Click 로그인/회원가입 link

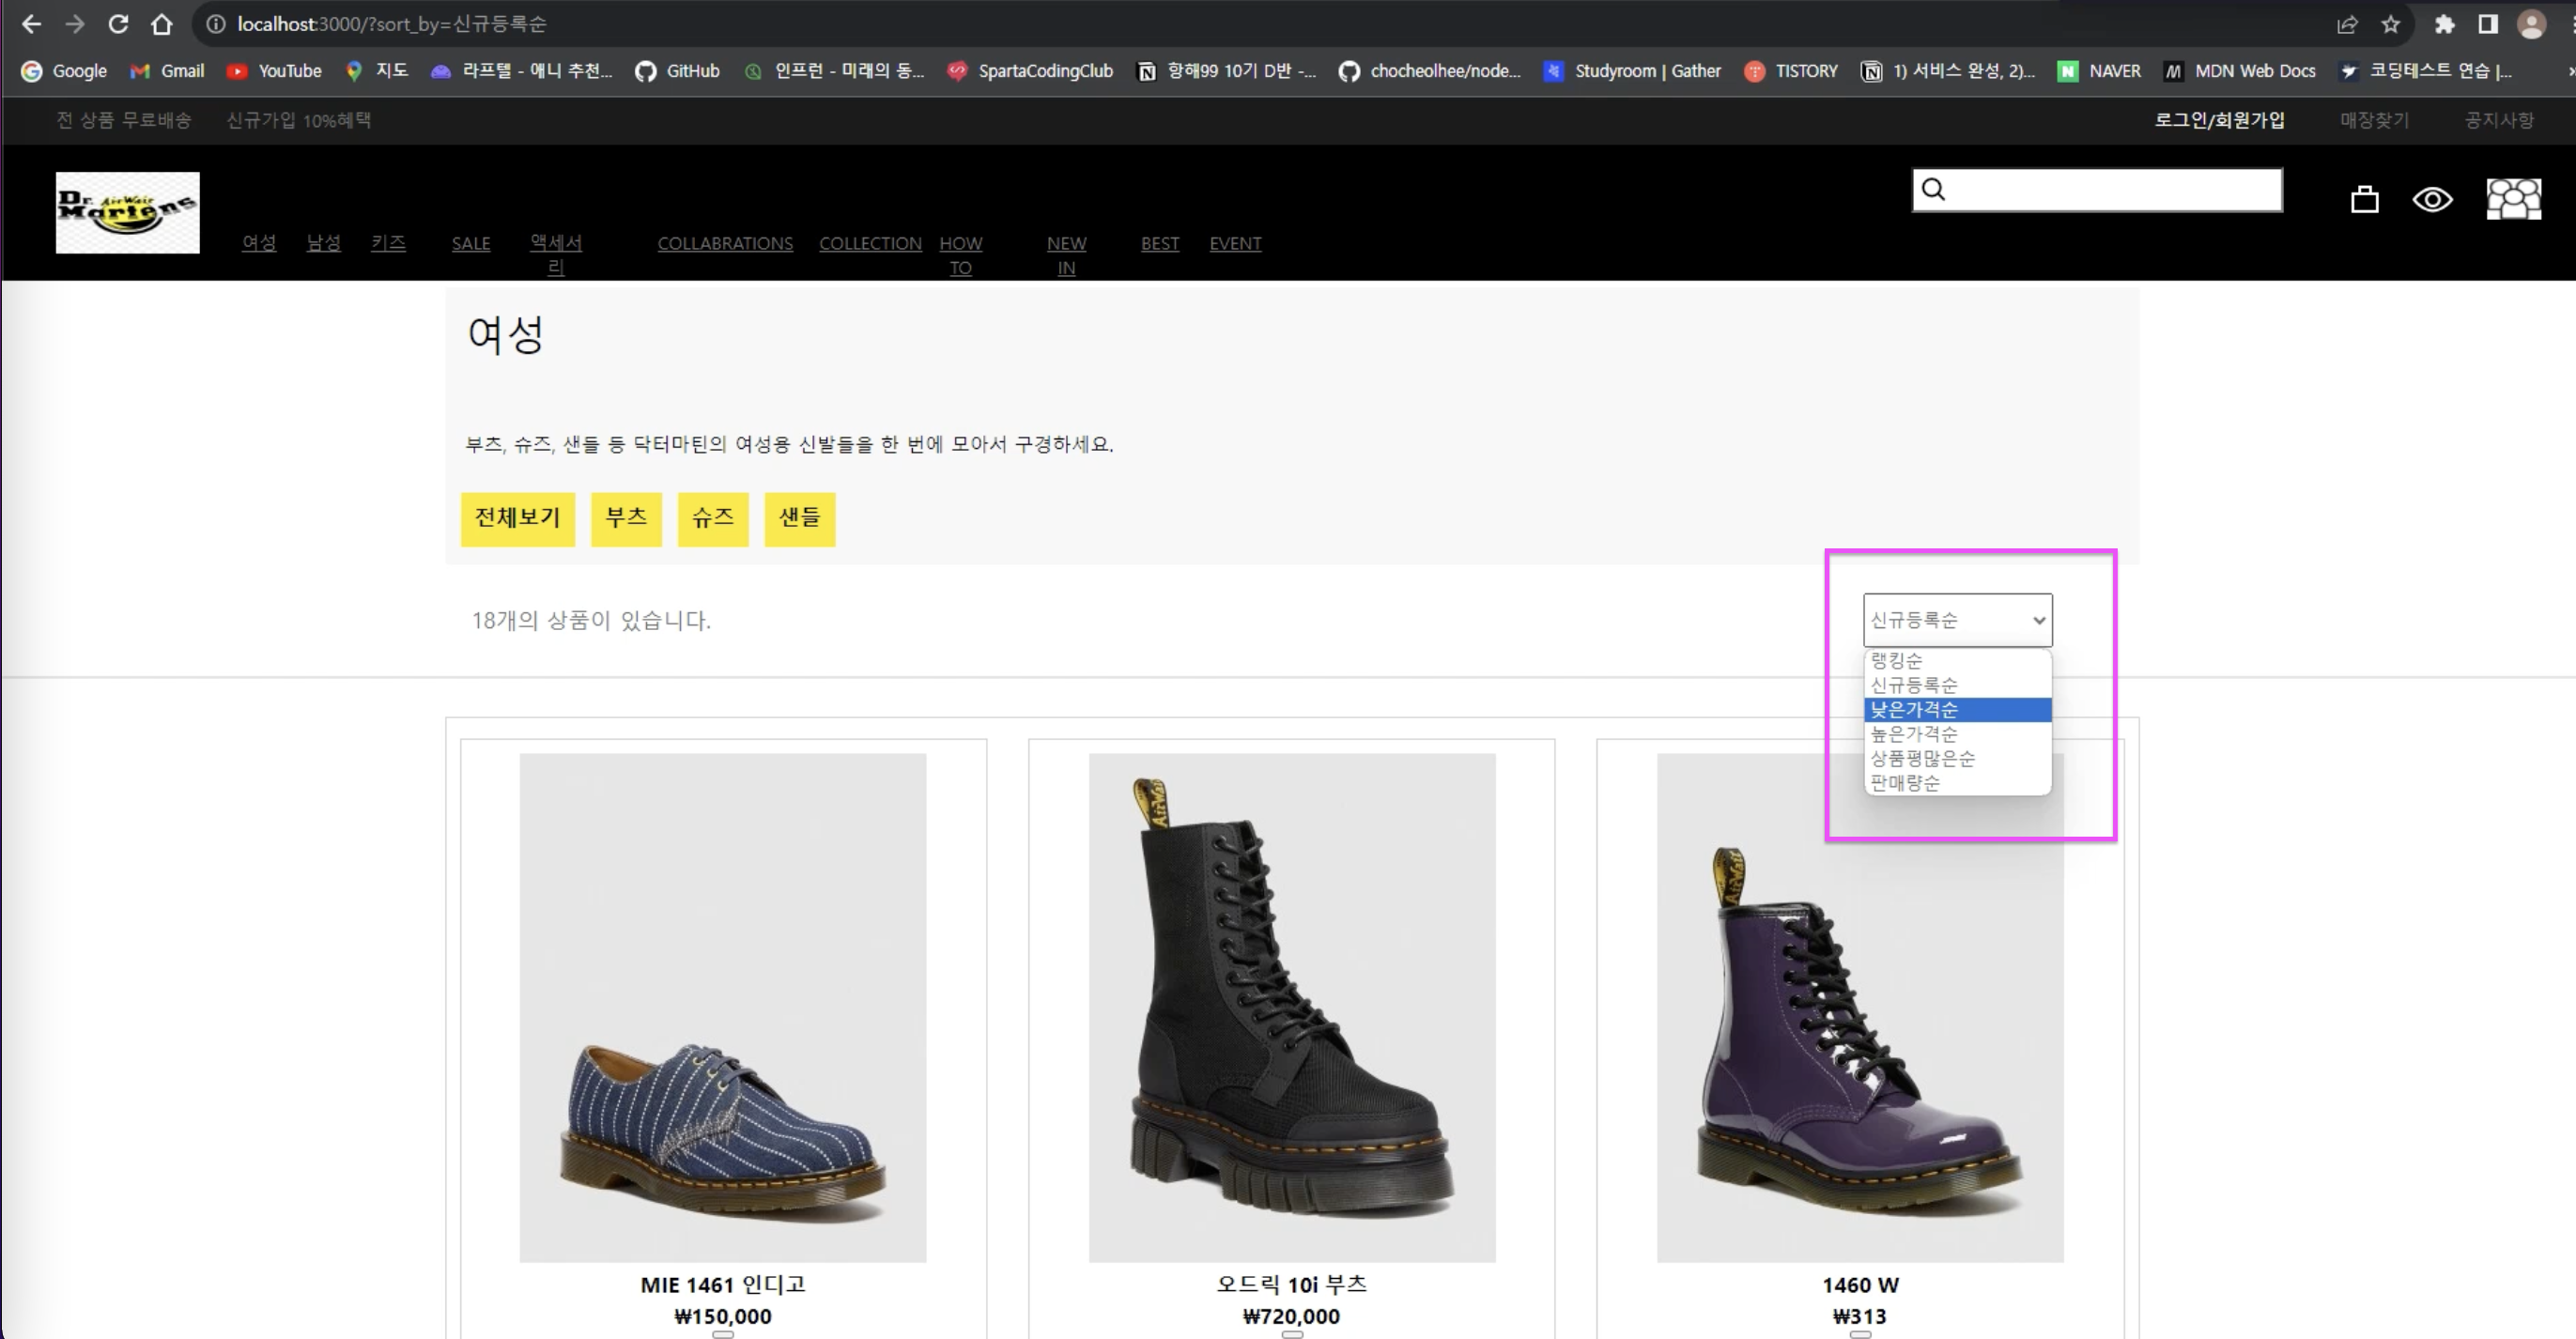point(2219,120)
